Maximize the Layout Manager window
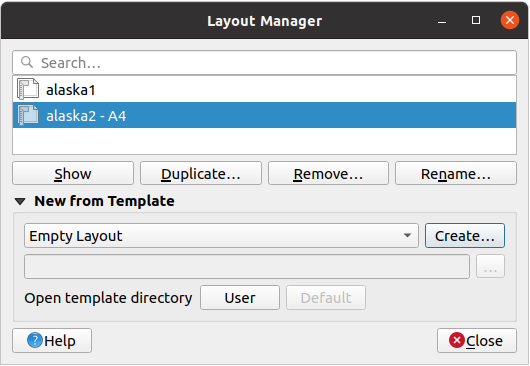The image size is (530, 366). (476, 20)
